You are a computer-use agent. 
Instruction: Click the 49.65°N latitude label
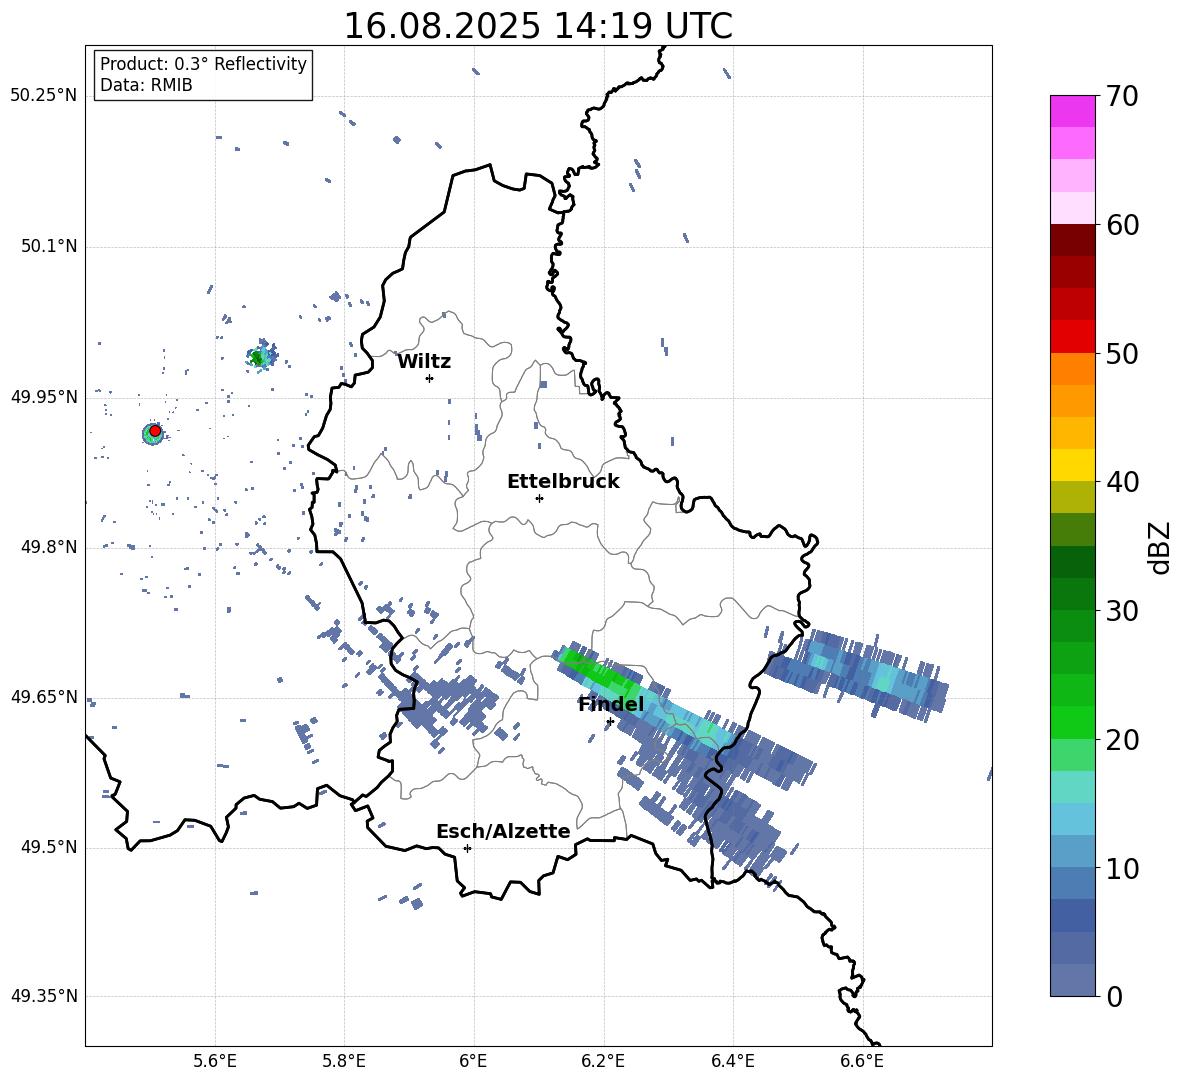(44, 697)
